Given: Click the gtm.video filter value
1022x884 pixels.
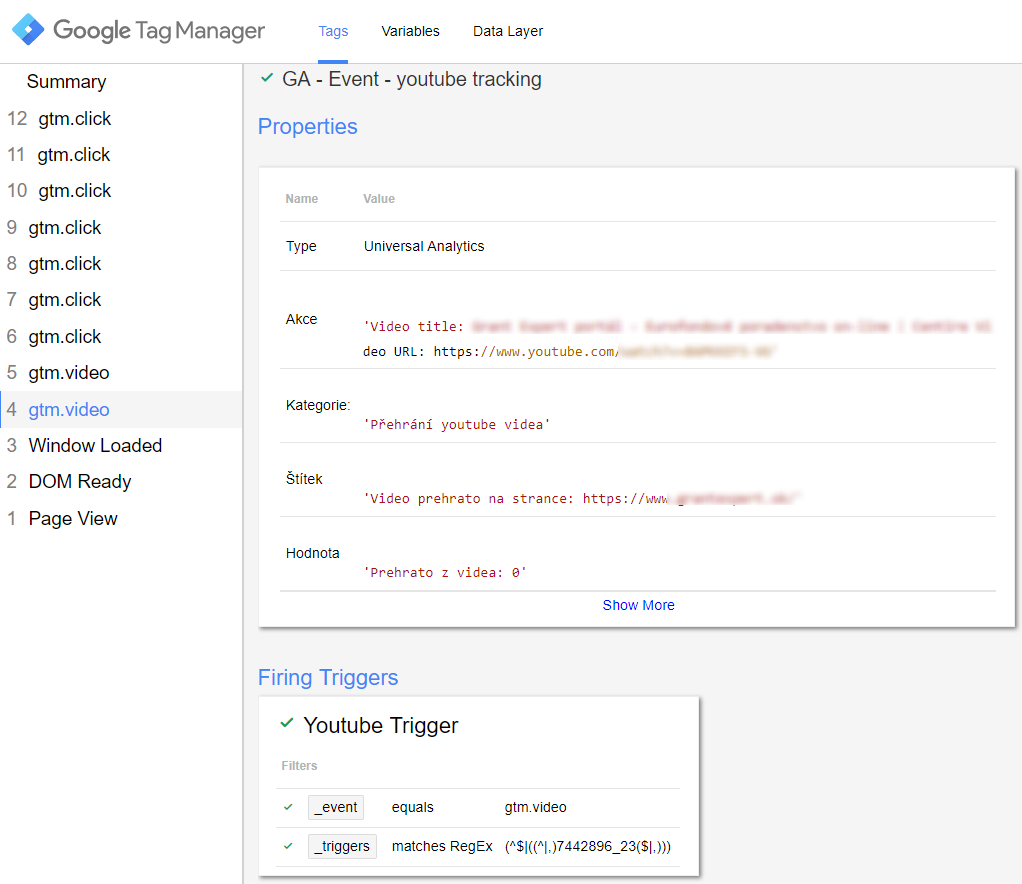Looking at the screenshot, I should 535,807.
